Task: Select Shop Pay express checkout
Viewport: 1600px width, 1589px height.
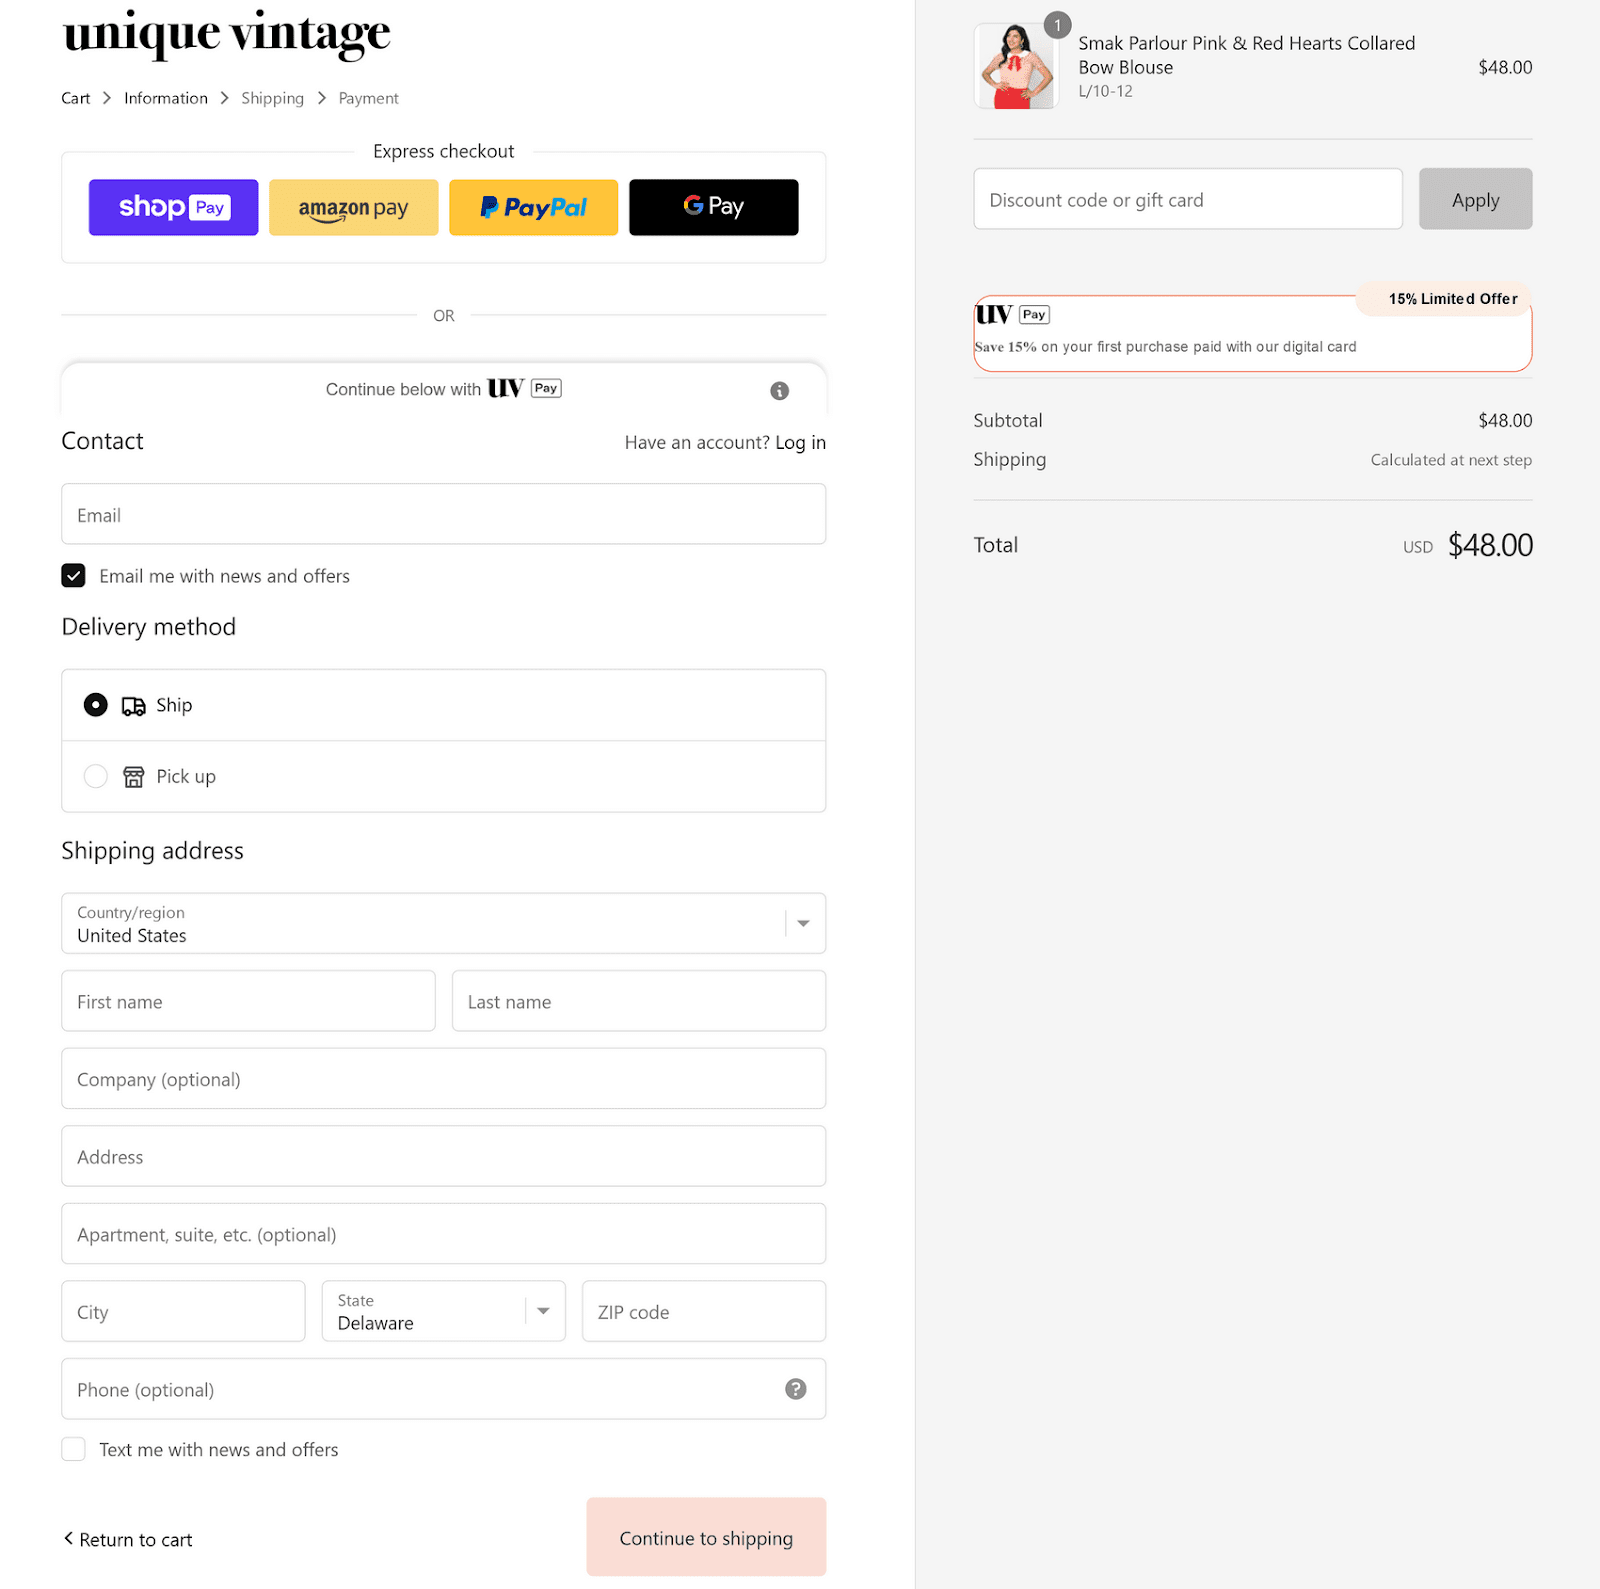Action: [172, 207]
